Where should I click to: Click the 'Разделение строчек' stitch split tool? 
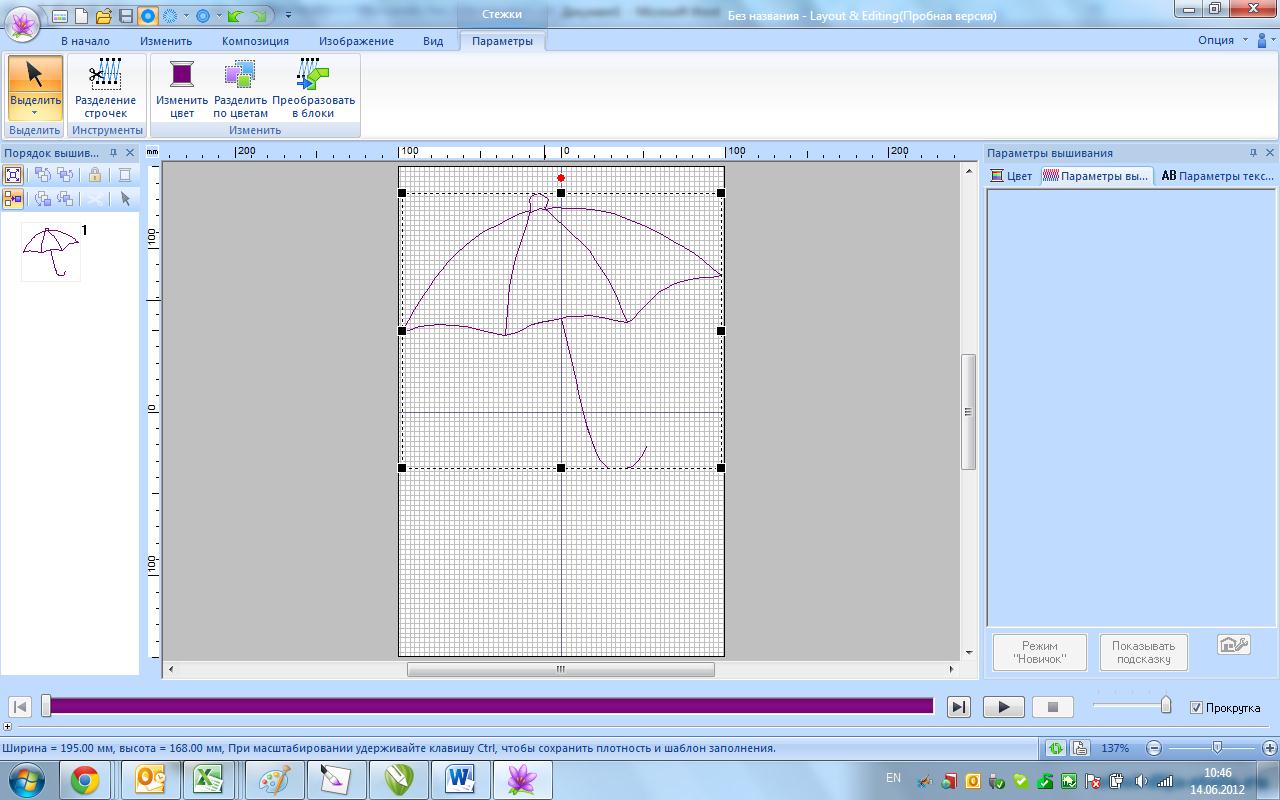click(105, 88)
